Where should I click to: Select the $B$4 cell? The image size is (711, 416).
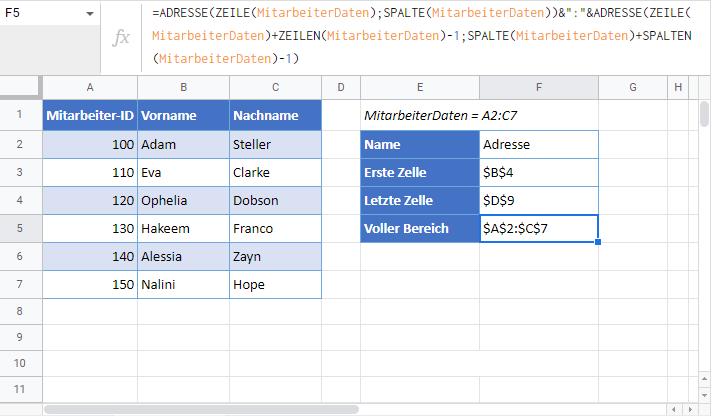point(539,172)
